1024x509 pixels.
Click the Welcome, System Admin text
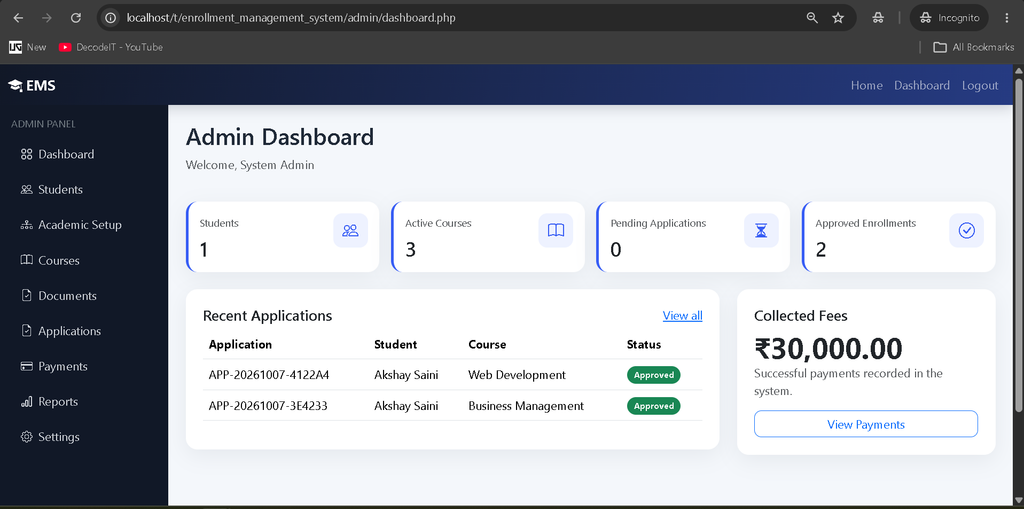click(250, 165)
